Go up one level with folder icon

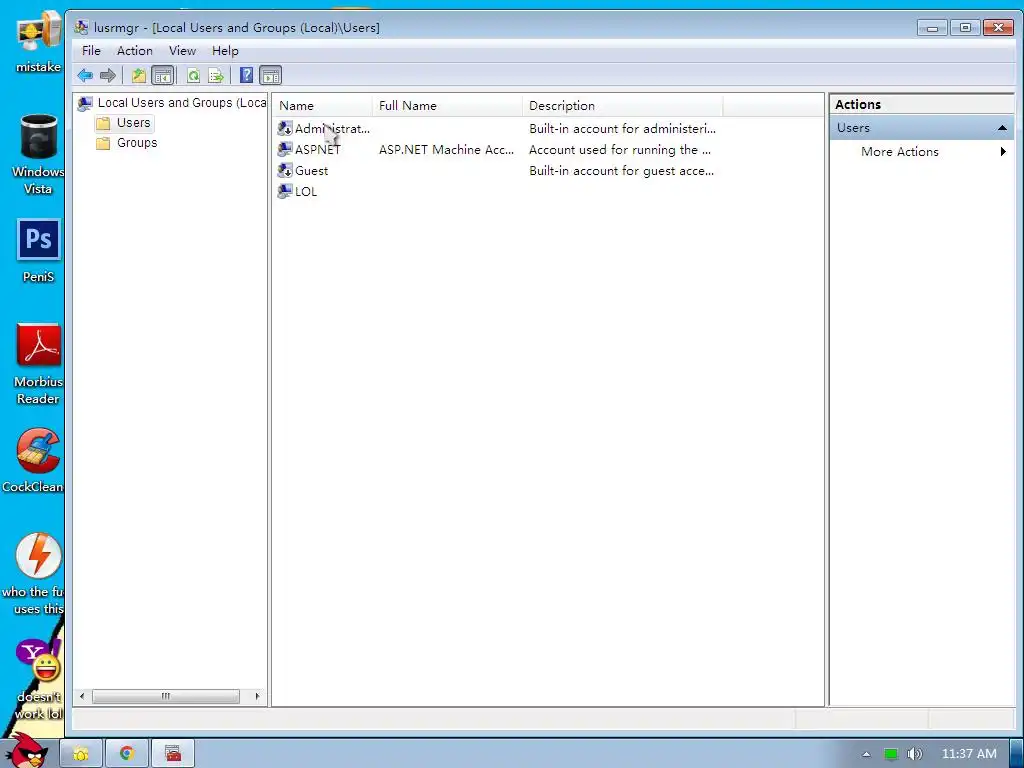(x=138, y=76)
